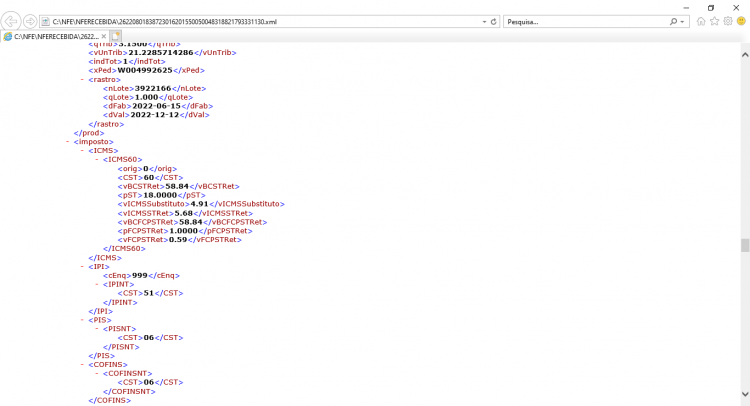Refresh the page with the reload icon

point(494,22)
